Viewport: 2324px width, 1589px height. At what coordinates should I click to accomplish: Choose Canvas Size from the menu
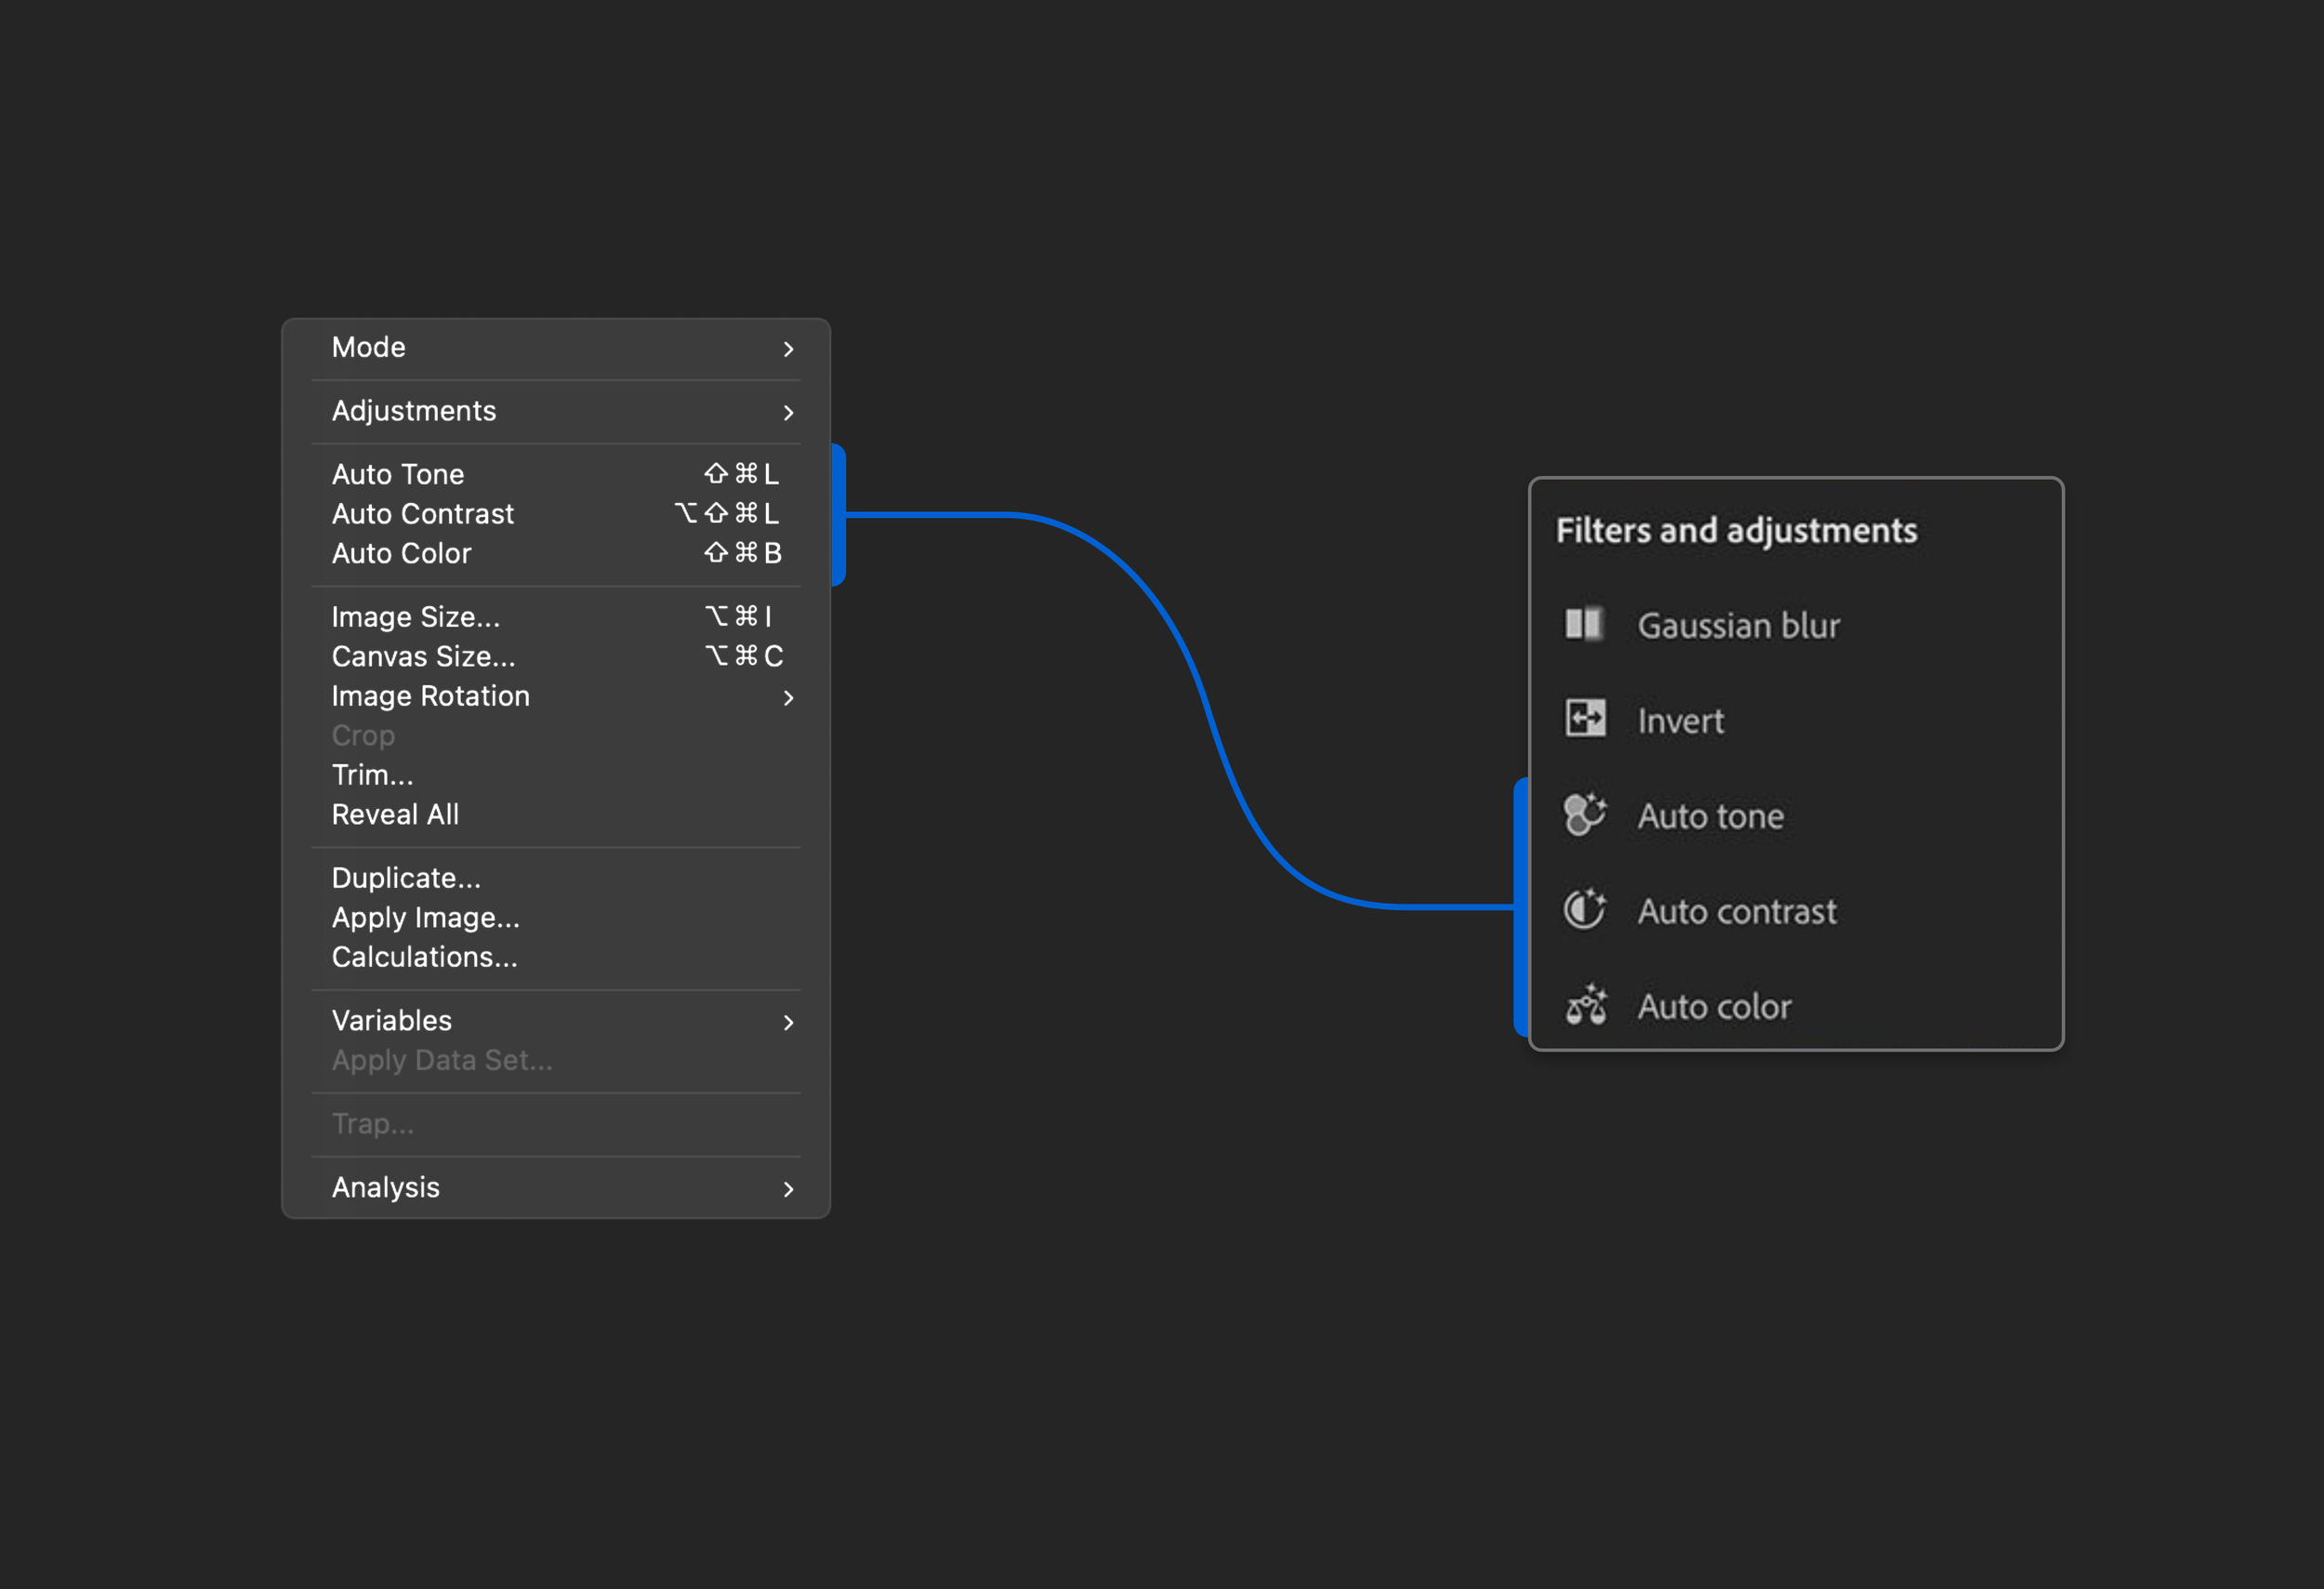click(423, 656)
